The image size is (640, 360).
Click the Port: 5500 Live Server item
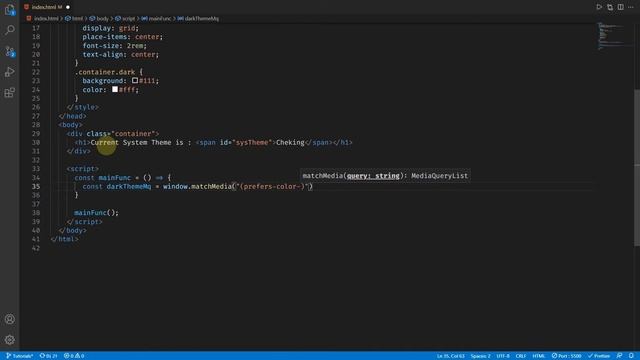567,356
